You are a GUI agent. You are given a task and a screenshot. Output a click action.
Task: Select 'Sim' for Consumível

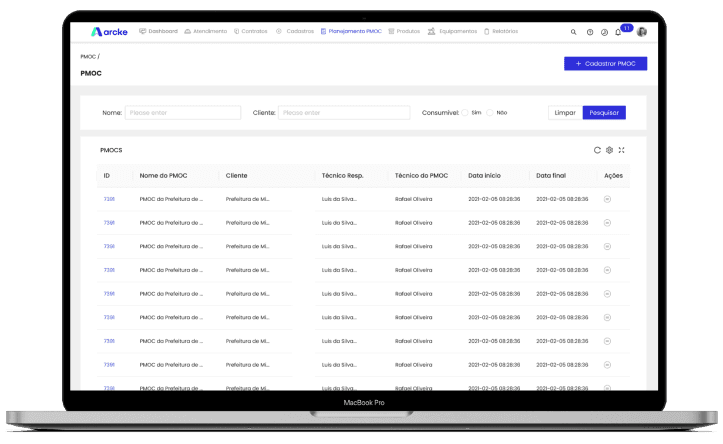(465, 113)
